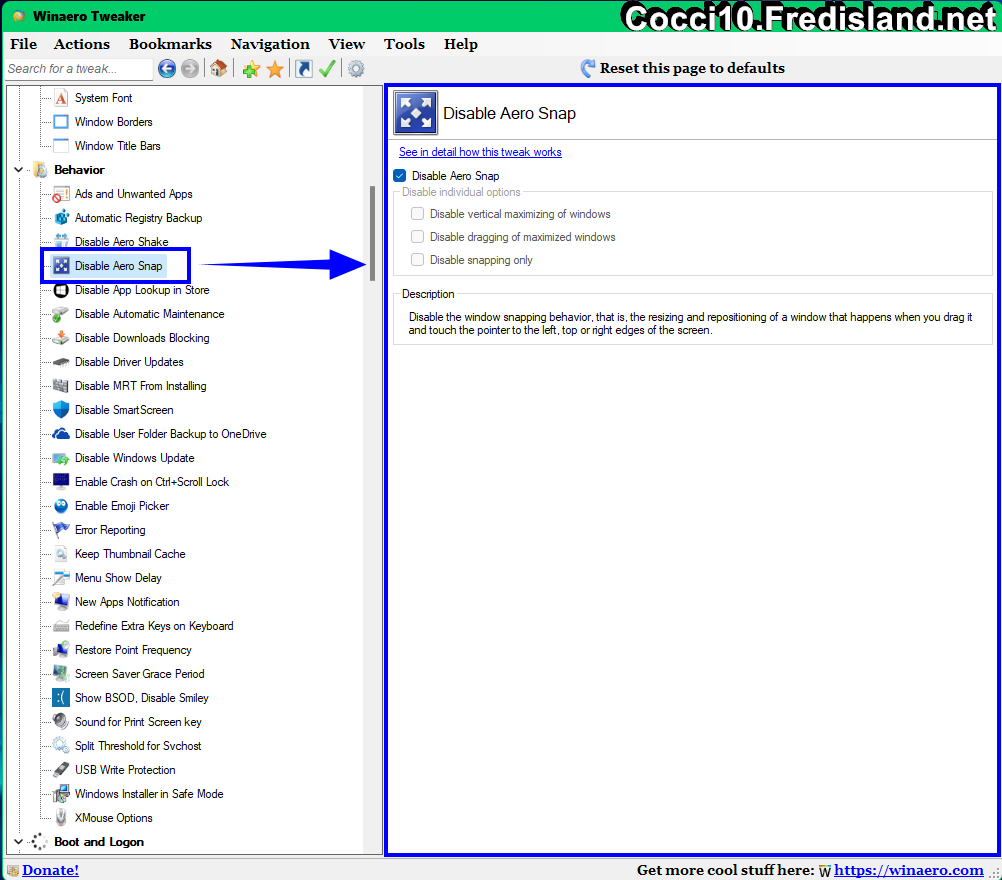The image size is (1002, 880).
Task: Open bookmarks with orange star icon
Action: coord(275,69)
